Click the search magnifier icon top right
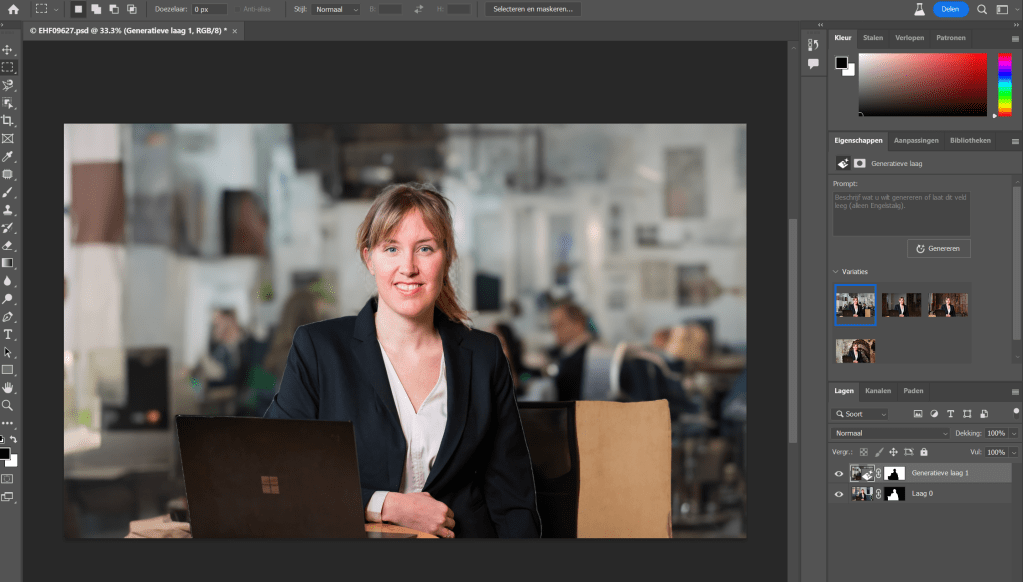 coord(982,9)
